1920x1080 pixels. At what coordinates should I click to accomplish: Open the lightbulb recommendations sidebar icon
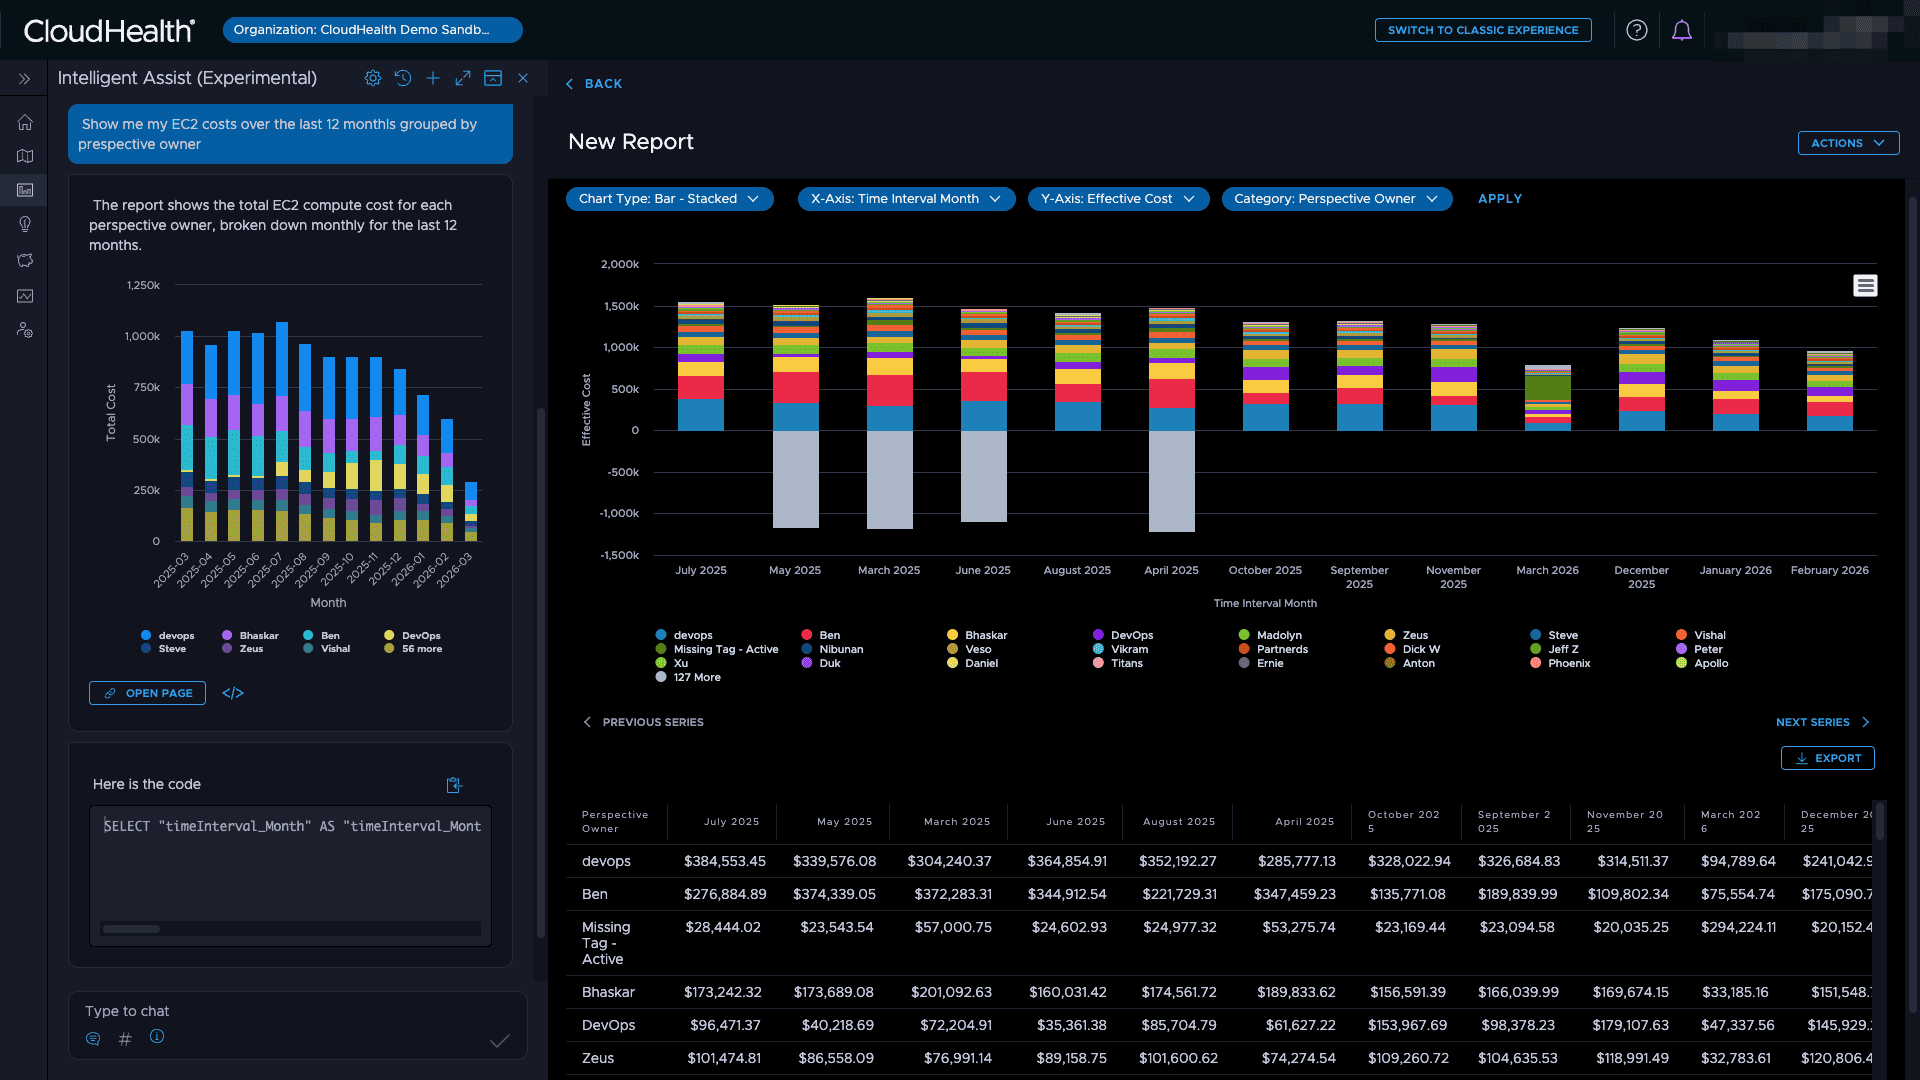(x=25, y=224)
